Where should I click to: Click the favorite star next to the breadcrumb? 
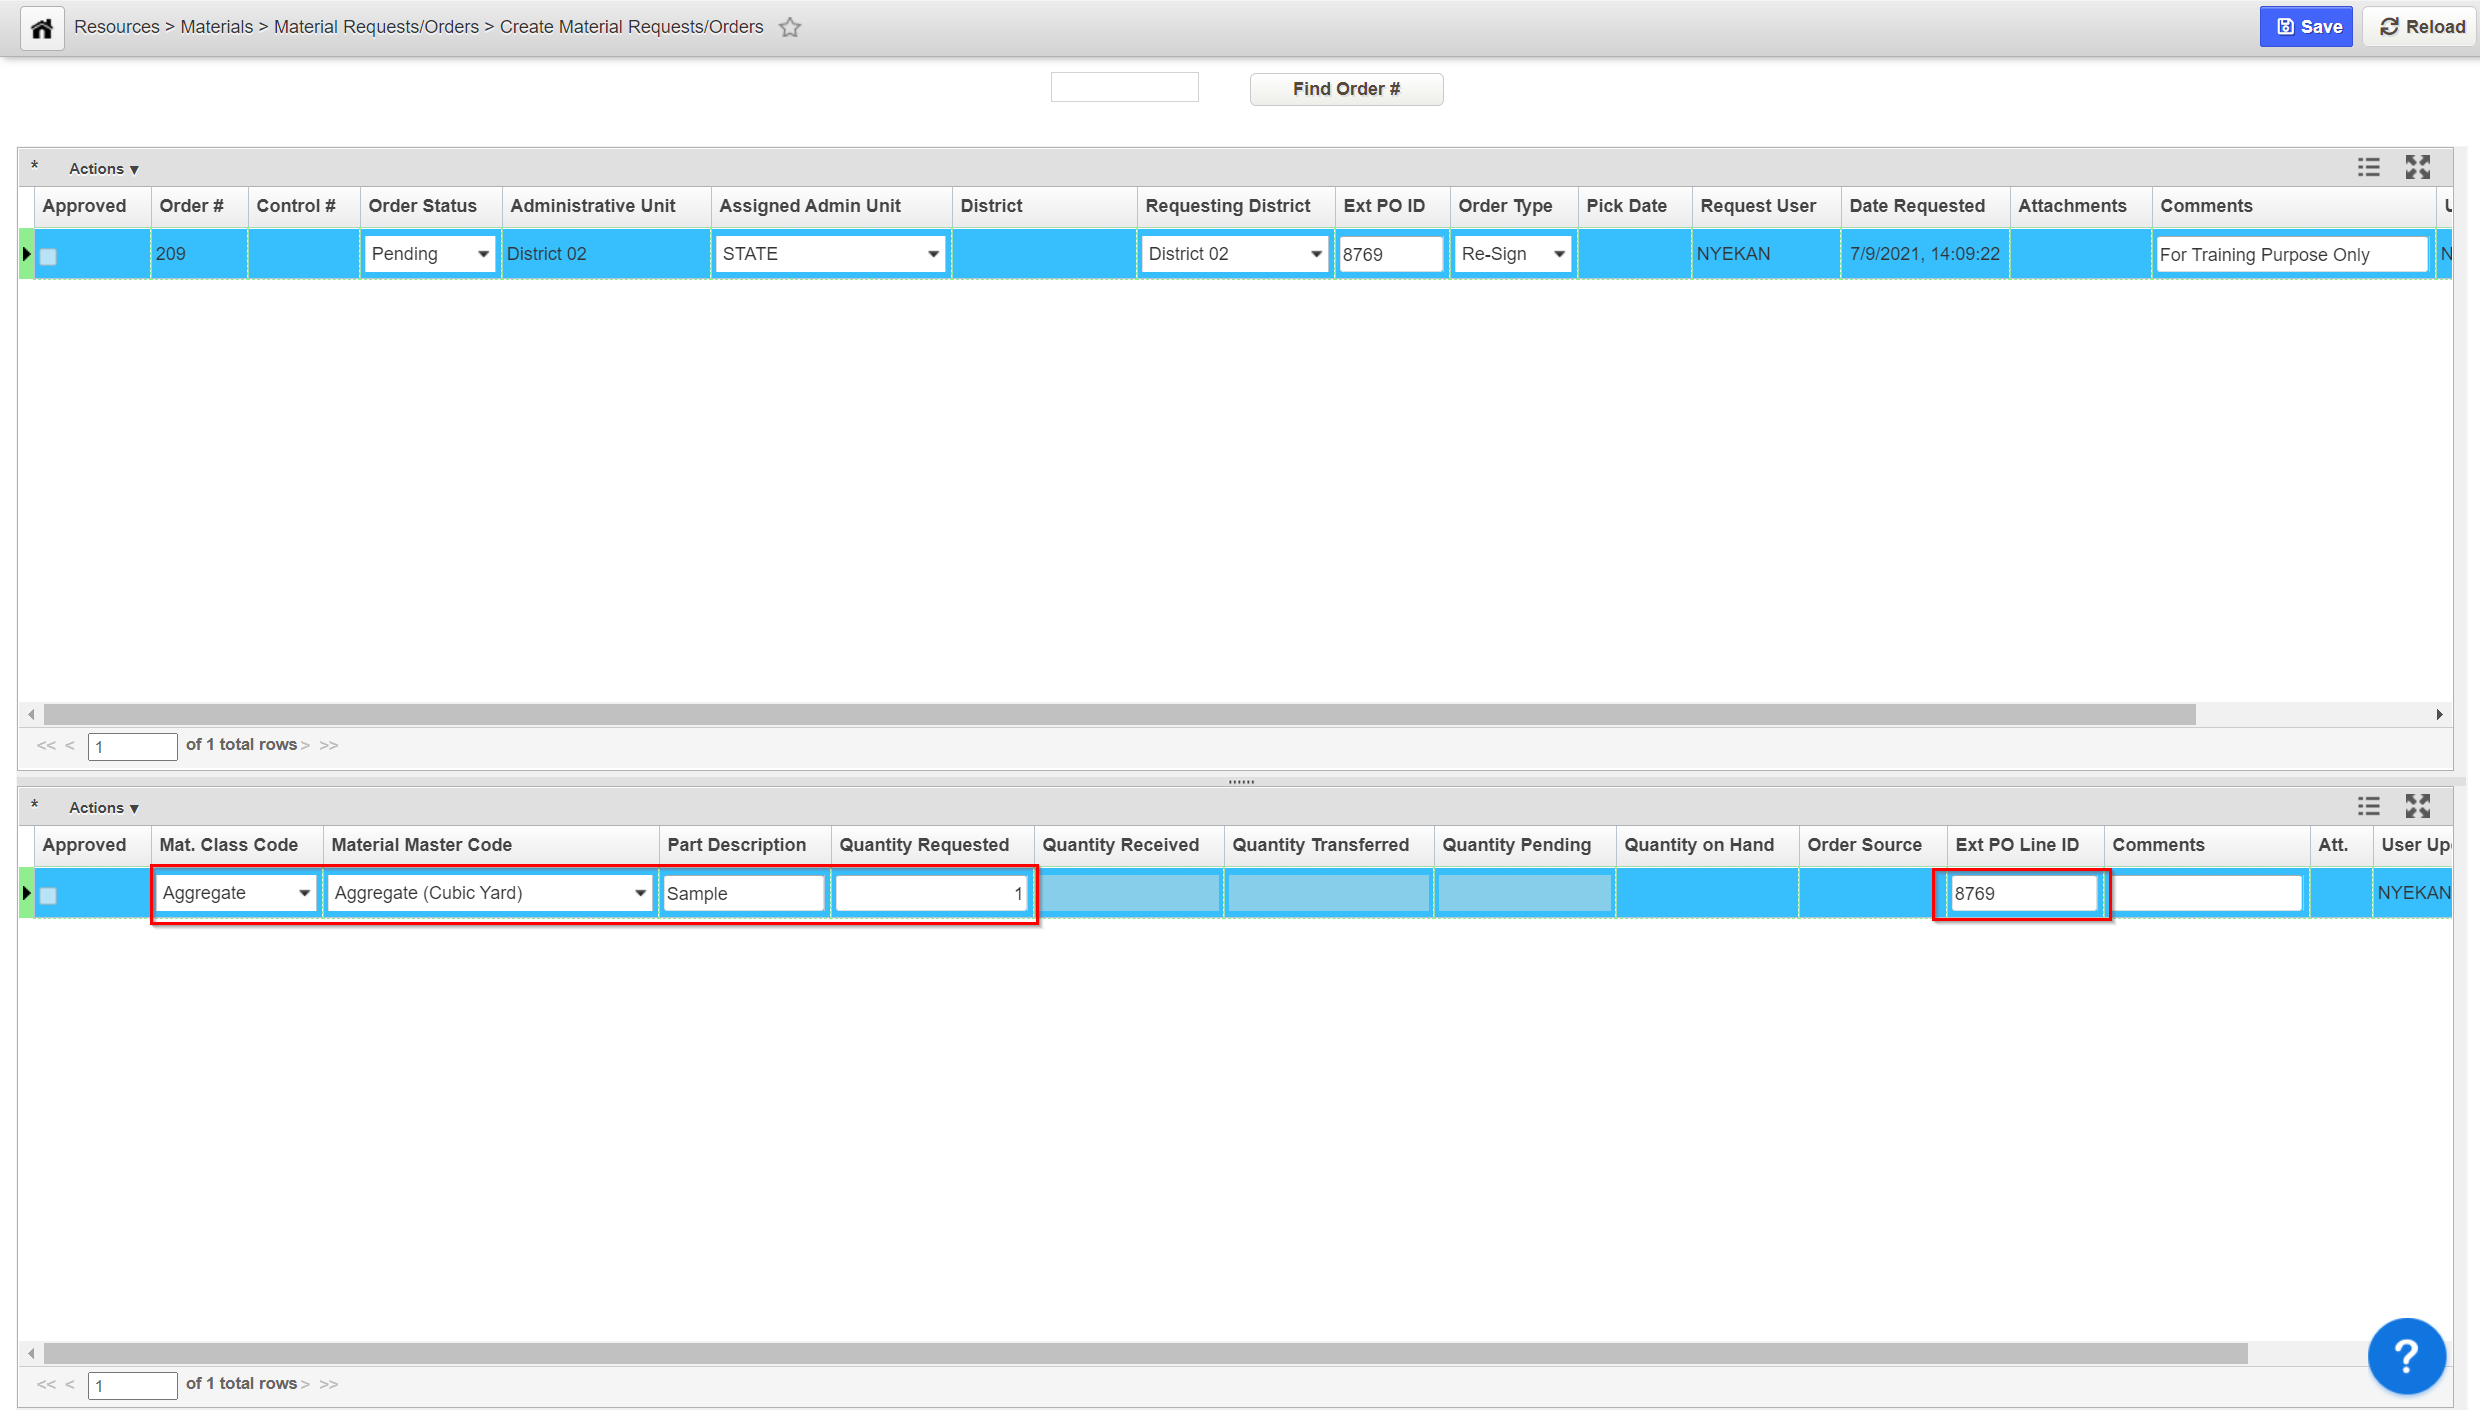[x=790, y=28]
